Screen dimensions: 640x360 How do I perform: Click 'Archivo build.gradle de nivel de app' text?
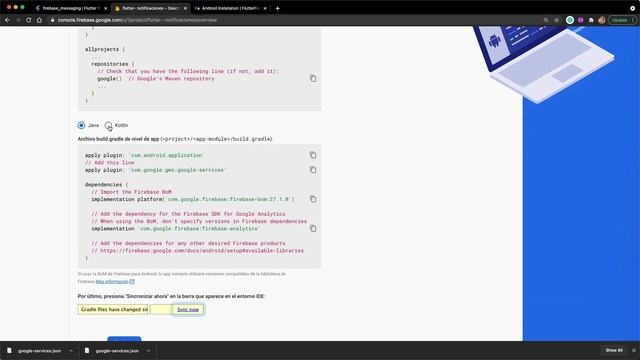tap(118, 139)
